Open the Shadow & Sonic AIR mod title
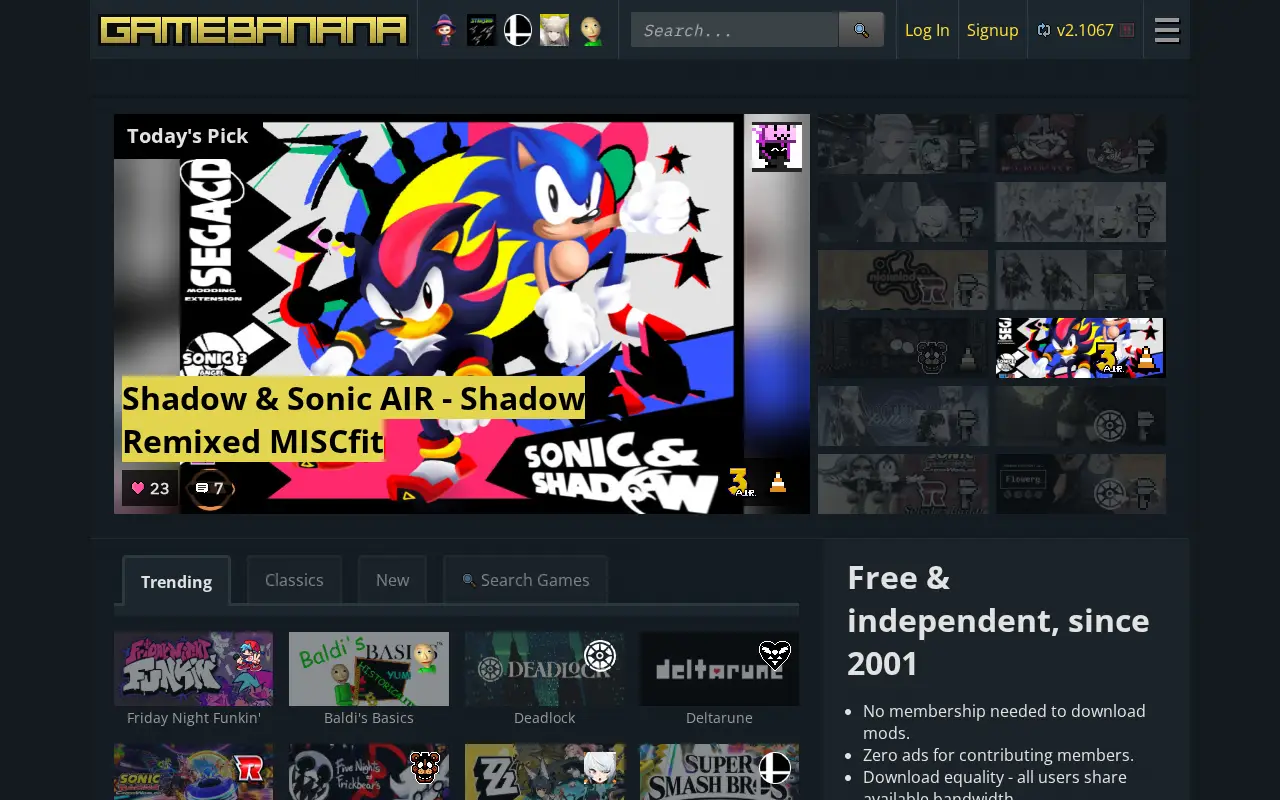The image size is (1280, 800). pos(353,420)
